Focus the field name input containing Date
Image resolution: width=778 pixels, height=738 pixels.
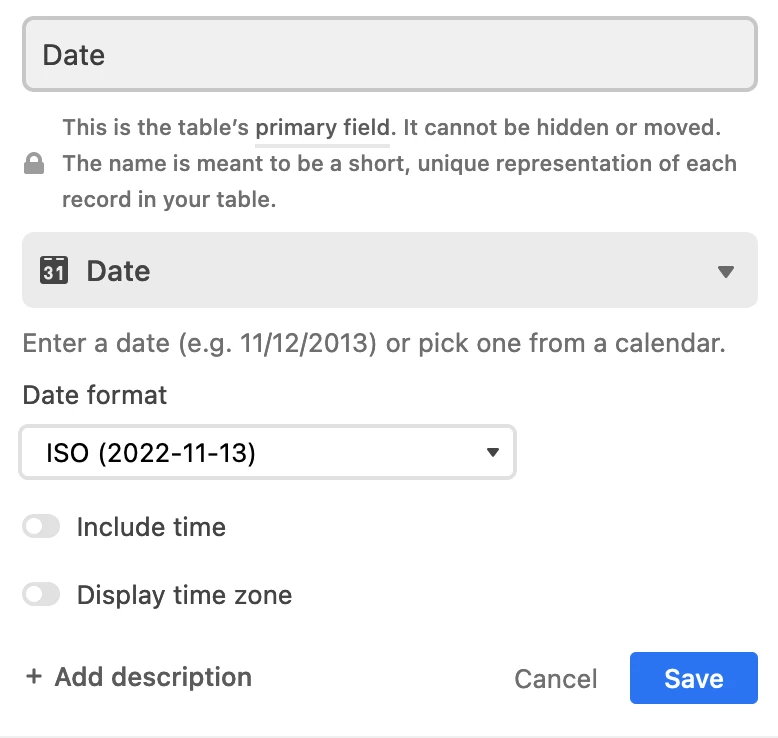389,54
